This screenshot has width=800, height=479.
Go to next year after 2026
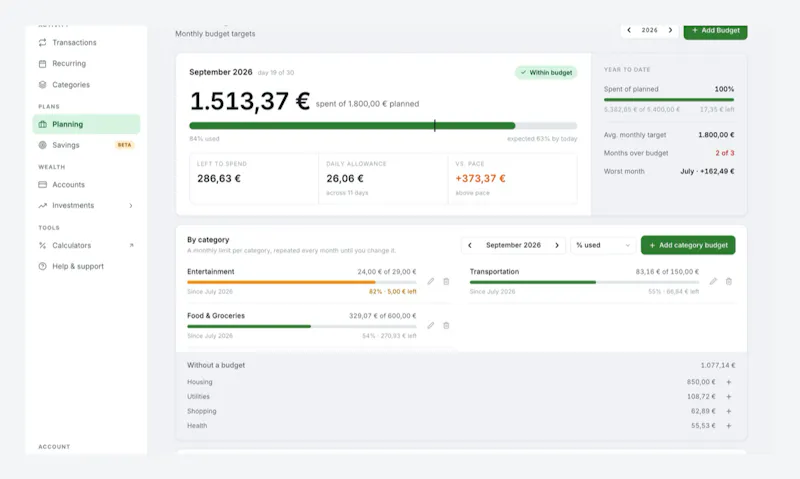(x=670, y=30)
